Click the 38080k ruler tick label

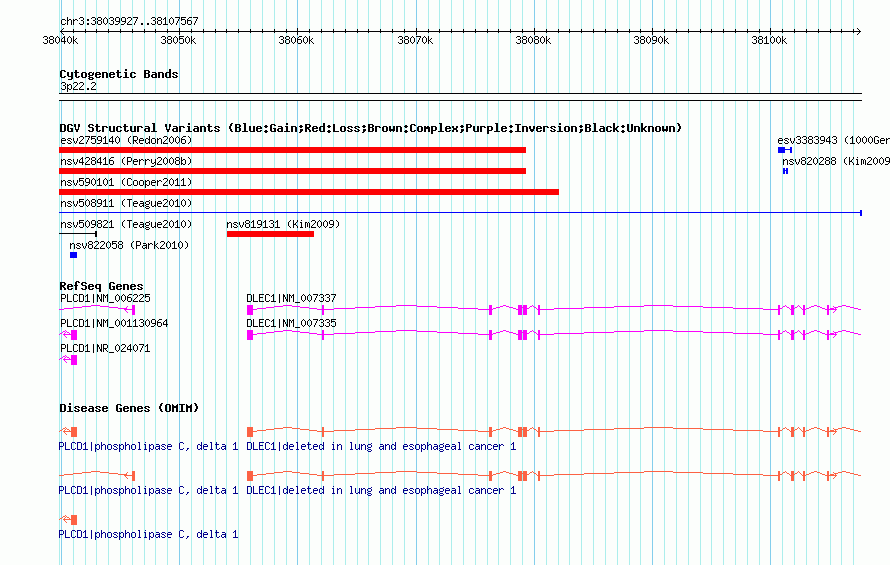533,40
